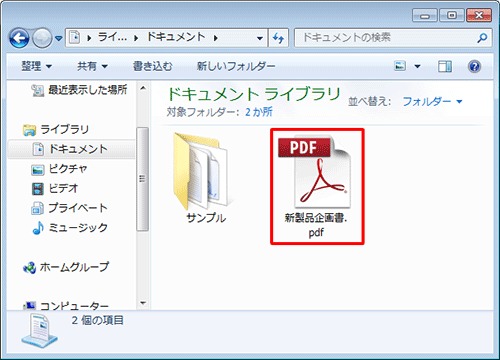500x360 pixels.
Task: Click the 2 か所 locations link
Action: (x=259, y=112)
